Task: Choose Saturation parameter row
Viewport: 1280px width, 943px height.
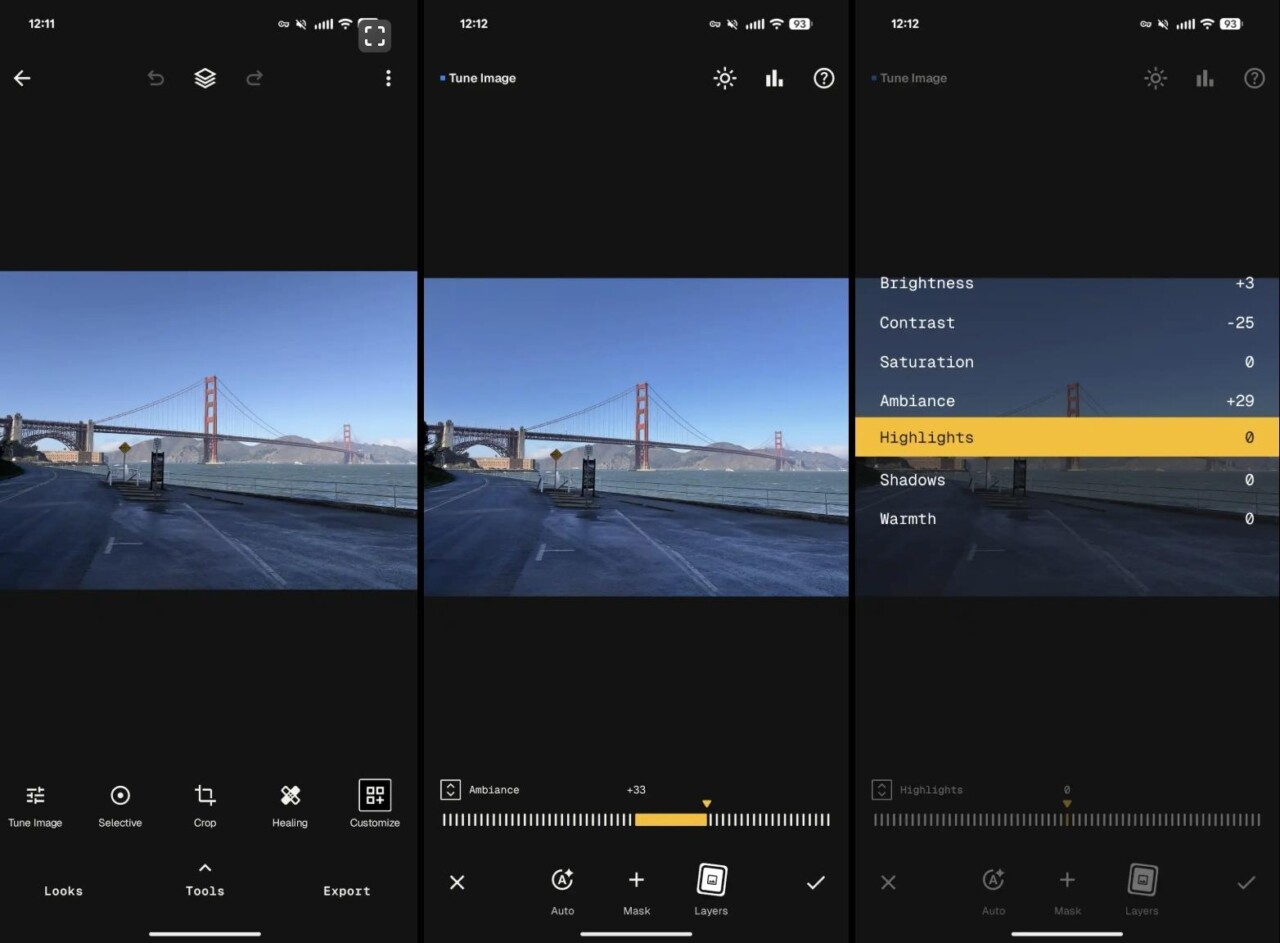Action: (1067, 362)
